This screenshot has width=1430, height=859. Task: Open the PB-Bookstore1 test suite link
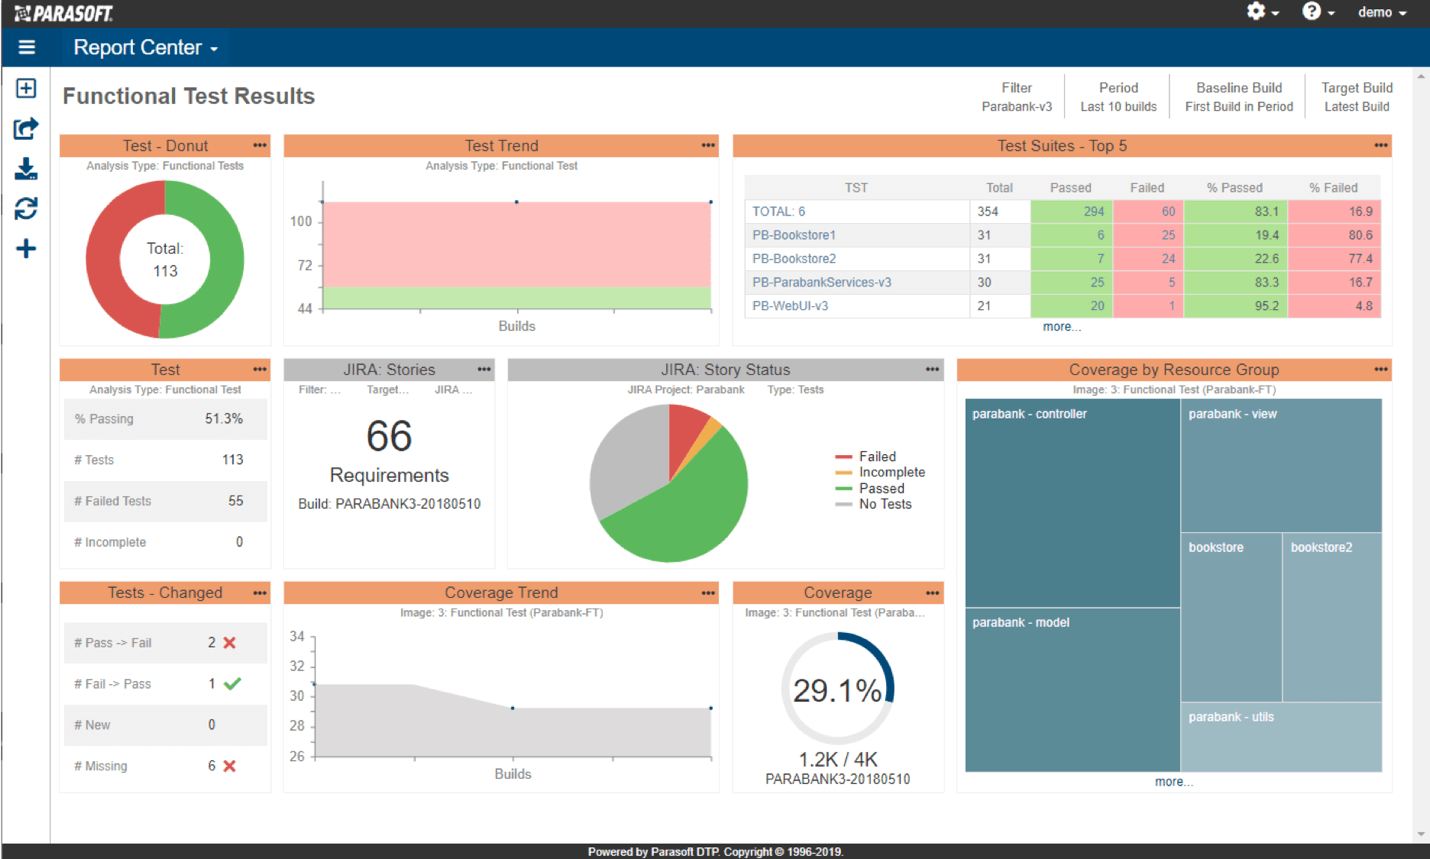click(x=794, y=235)
